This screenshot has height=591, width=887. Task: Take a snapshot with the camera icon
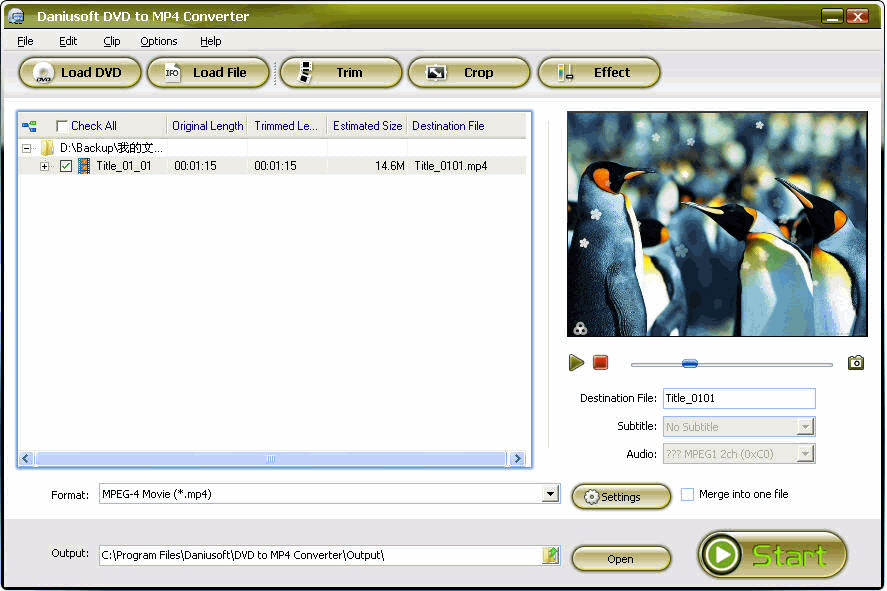855,363
